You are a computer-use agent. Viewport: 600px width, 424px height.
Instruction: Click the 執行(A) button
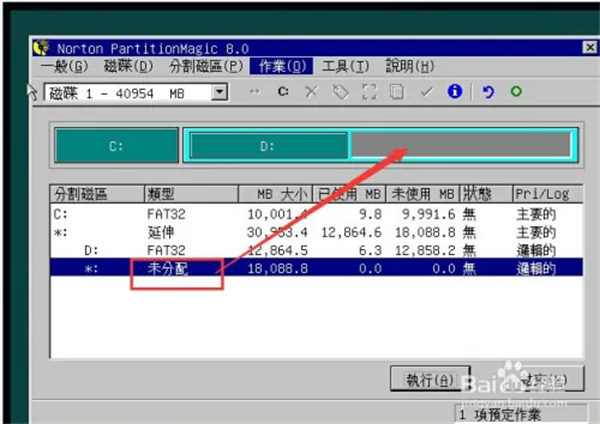[x=430, y=379]
